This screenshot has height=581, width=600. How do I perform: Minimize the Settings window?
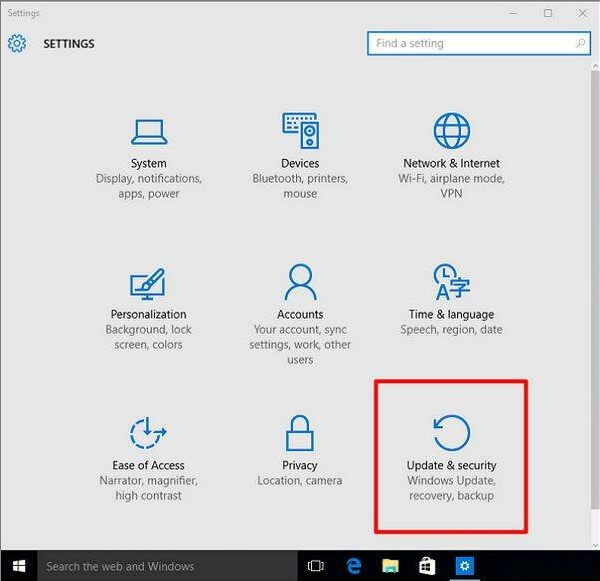[513, 13]
